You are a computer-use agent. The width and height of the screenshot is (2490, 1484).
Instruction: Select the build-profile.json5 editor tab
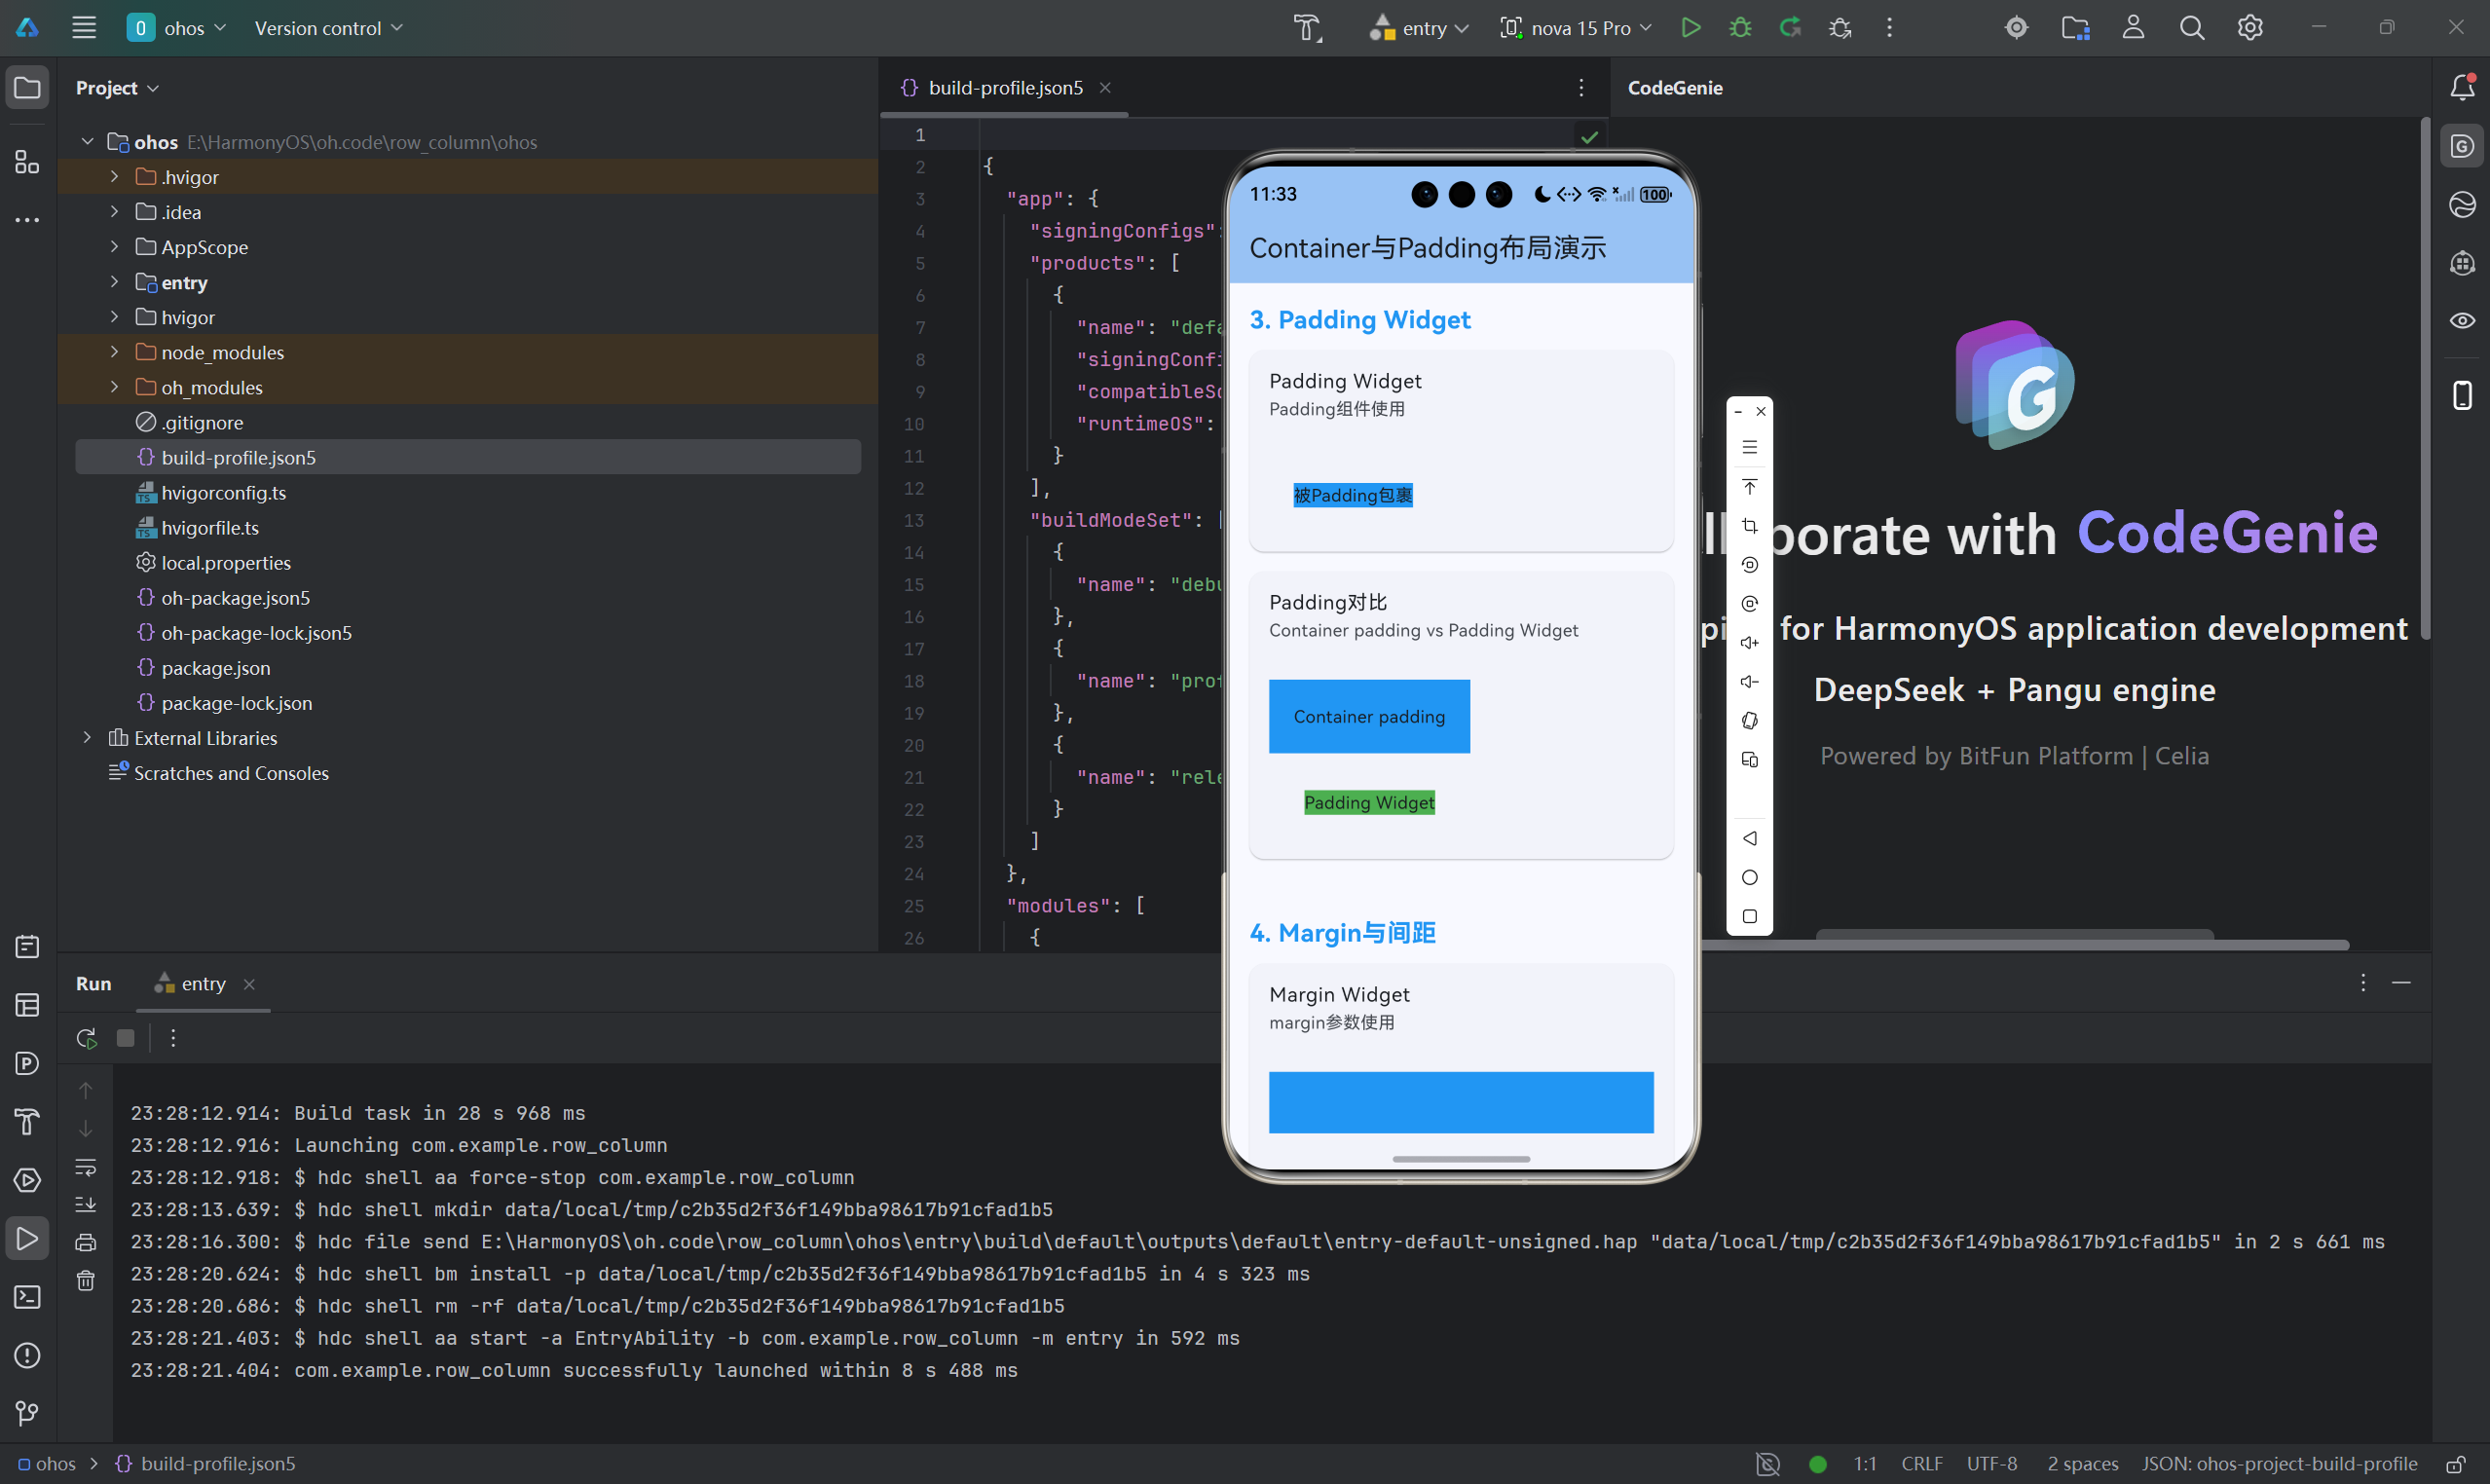point(1004,88)
